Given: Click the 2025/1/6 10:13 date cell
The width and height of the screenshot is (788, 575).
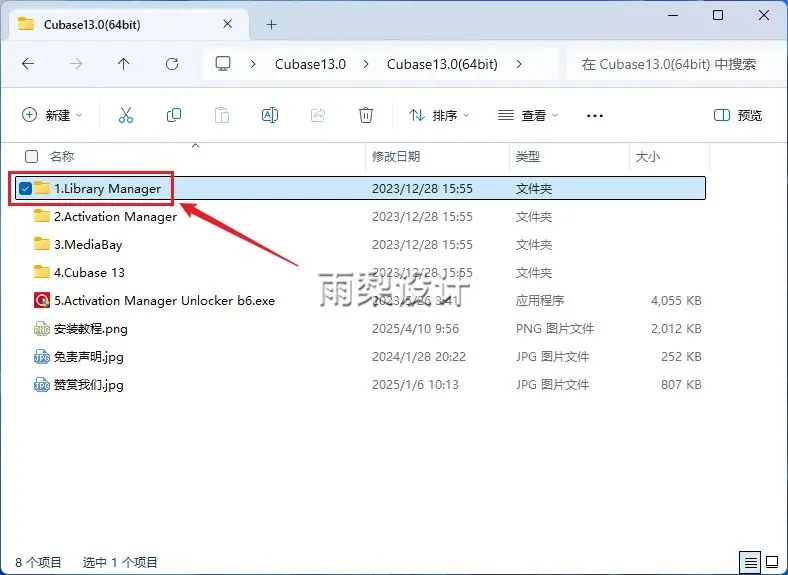Looking at the screenshot, I should tap(415, 385).
